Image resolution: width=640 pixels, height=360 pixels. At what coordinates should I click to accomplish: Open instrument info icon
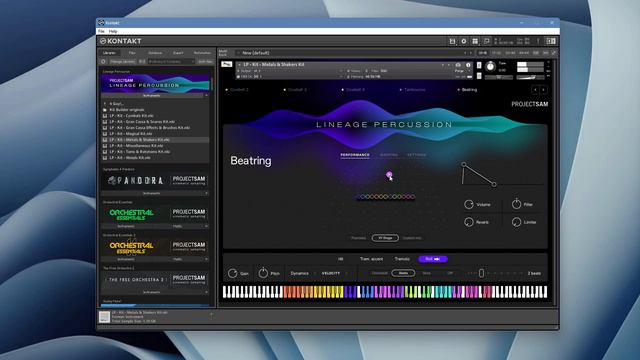pyautogui.click(x=468, y=65)
